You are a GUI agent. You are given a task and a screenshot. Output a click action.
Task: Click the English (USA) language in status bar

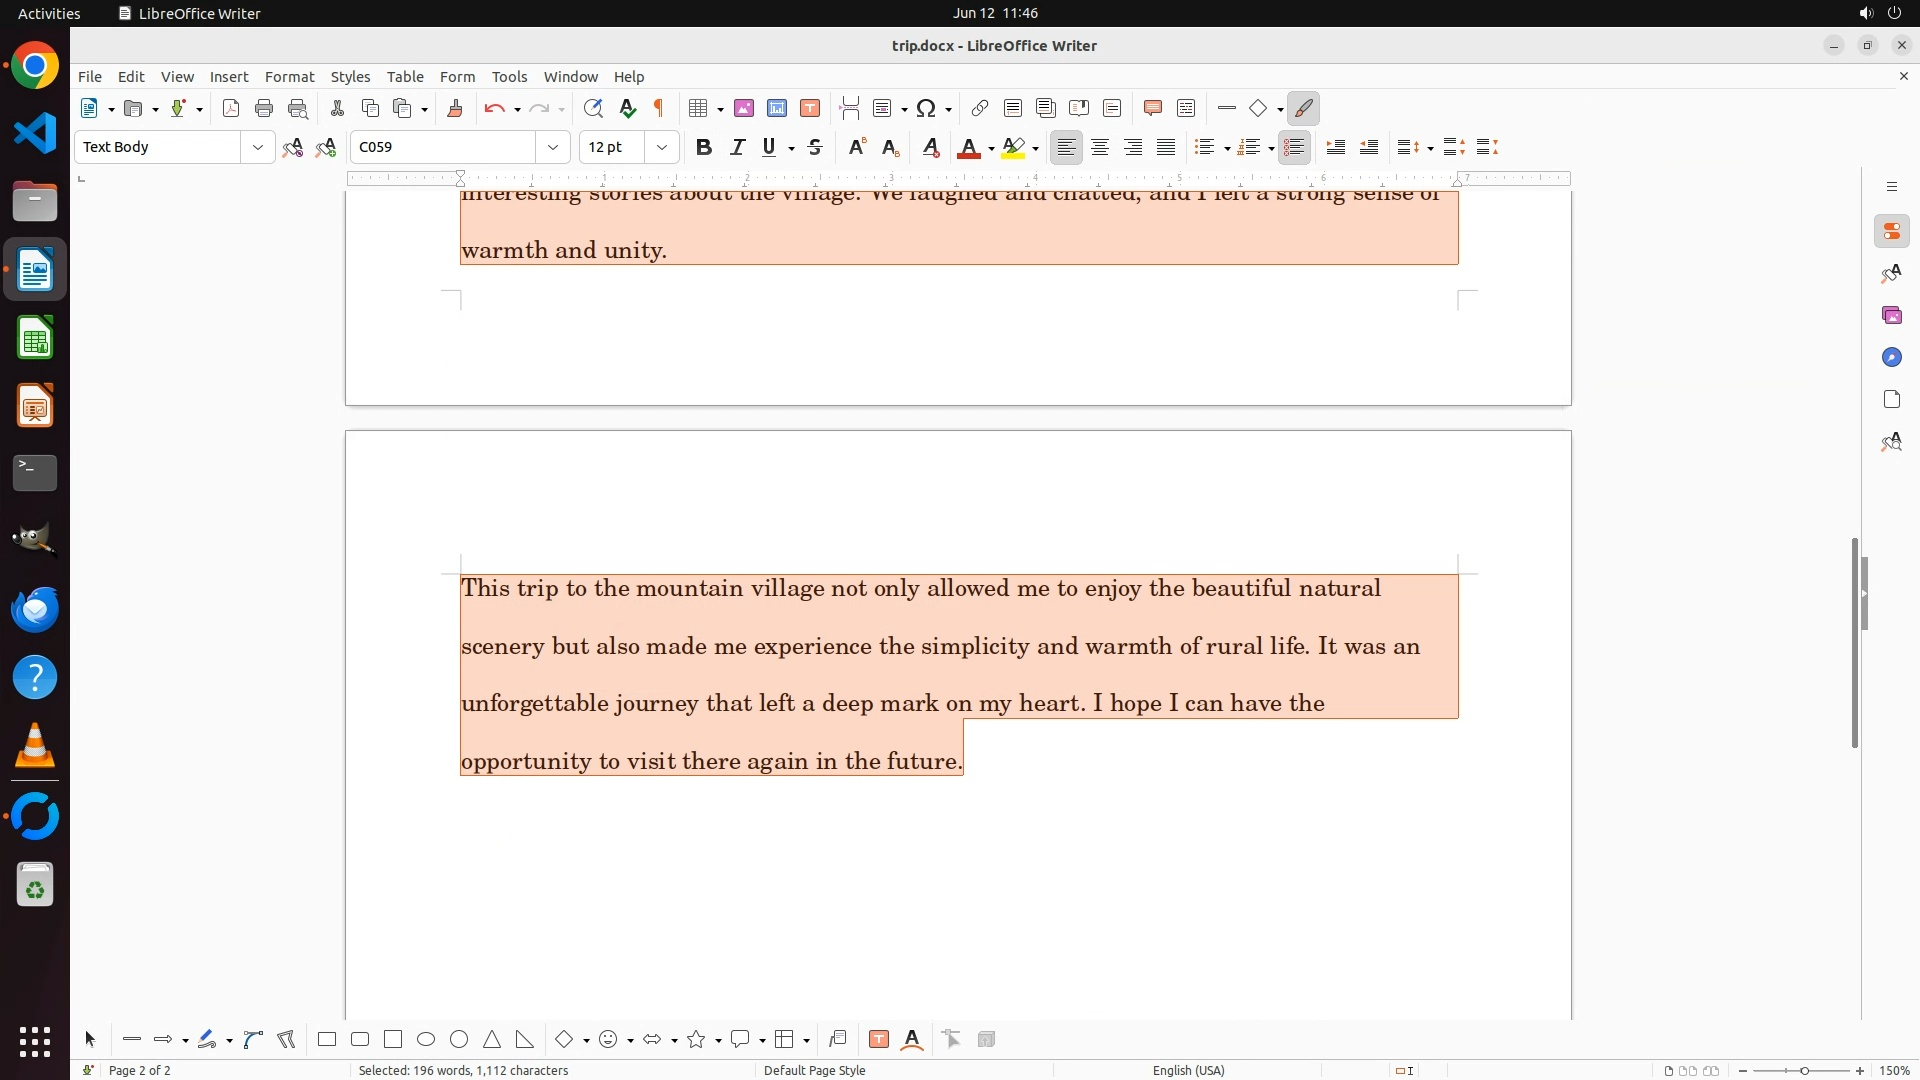coord(1188,1070)
